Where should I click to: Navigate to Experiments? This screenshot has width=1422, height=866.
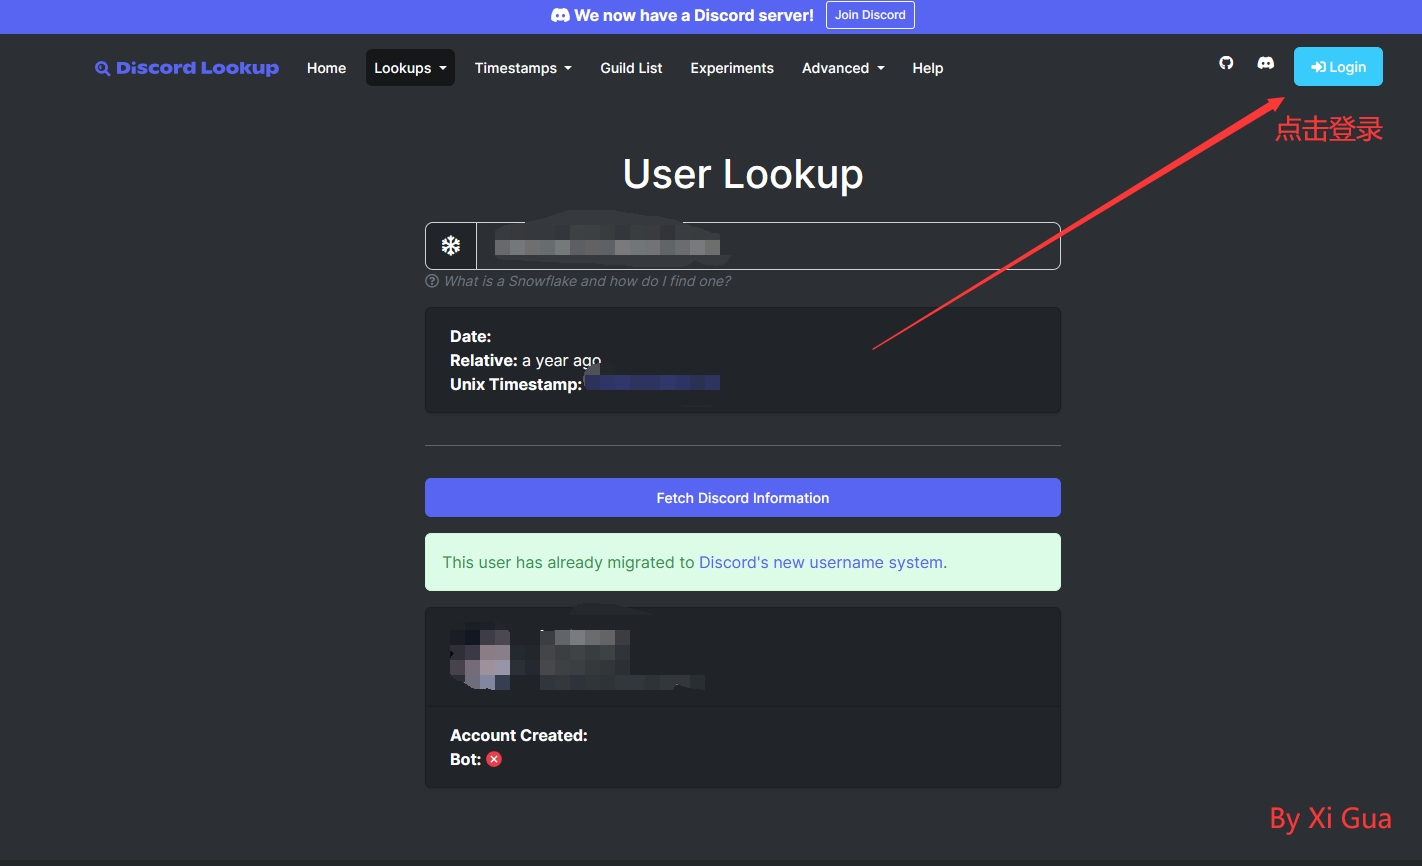pos(732,68)
